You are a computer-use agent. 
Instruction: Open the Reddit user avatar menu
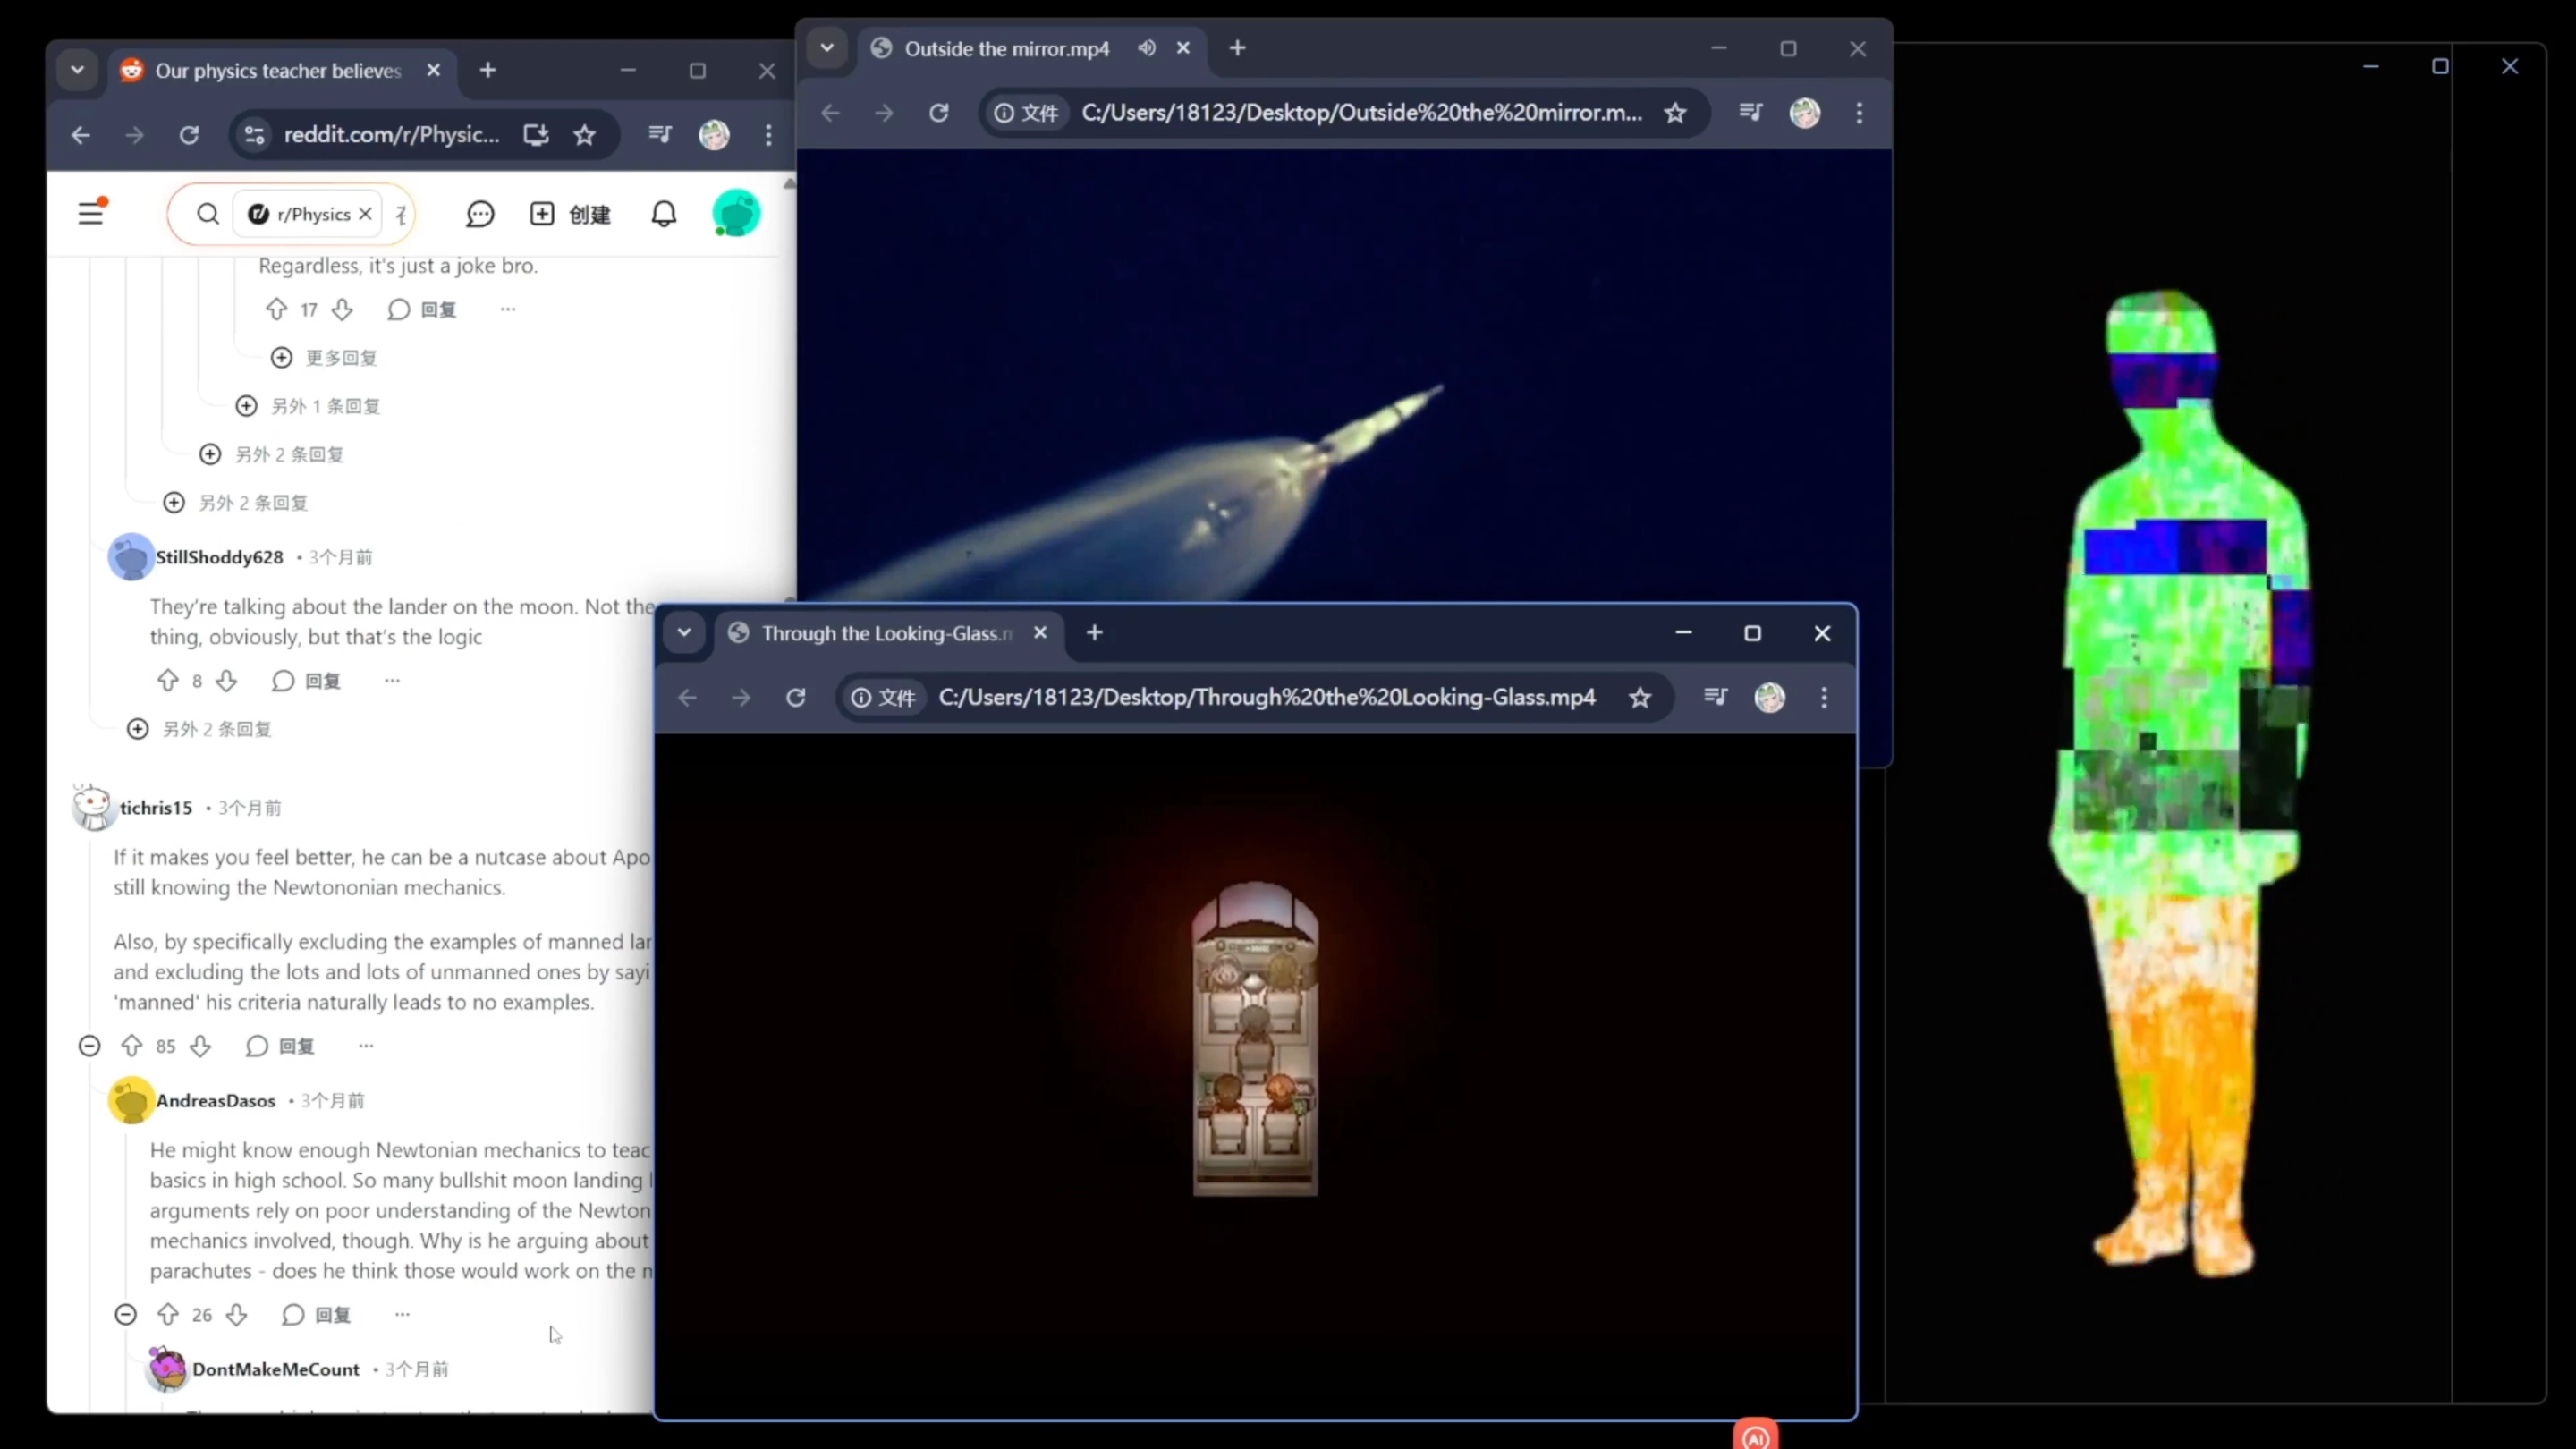pyautogui.click(x=736, y=213)
